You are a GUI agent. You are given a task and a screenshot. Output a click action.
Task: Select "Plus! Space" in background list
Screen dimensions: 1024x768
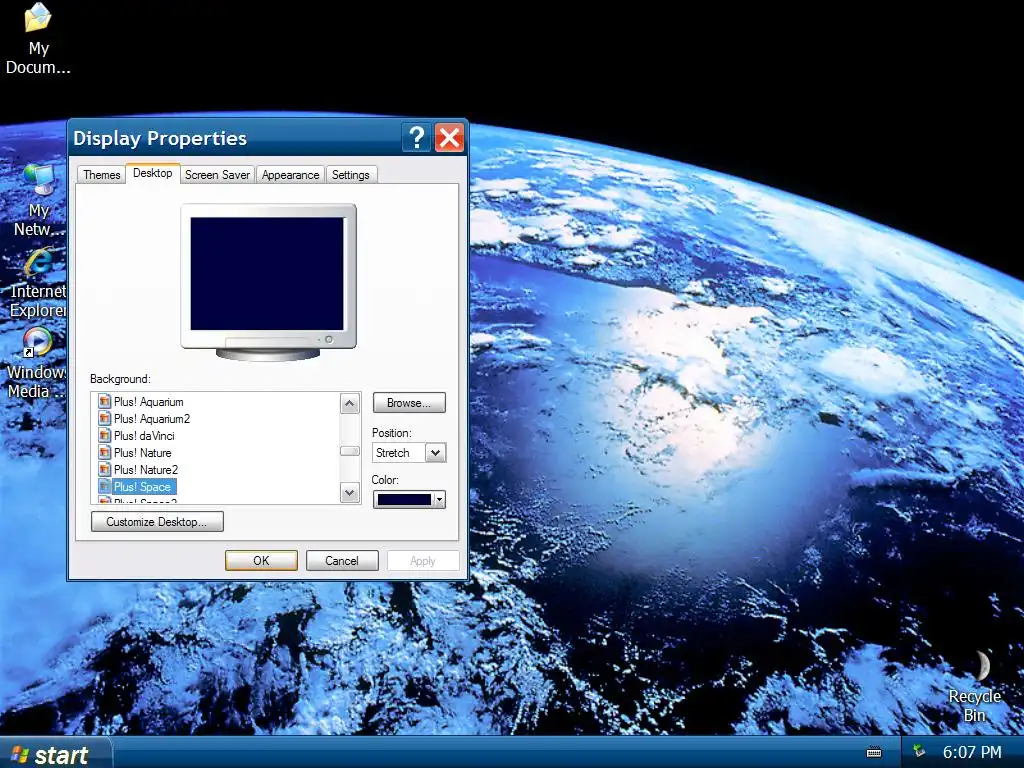click(x=142, y=487)
